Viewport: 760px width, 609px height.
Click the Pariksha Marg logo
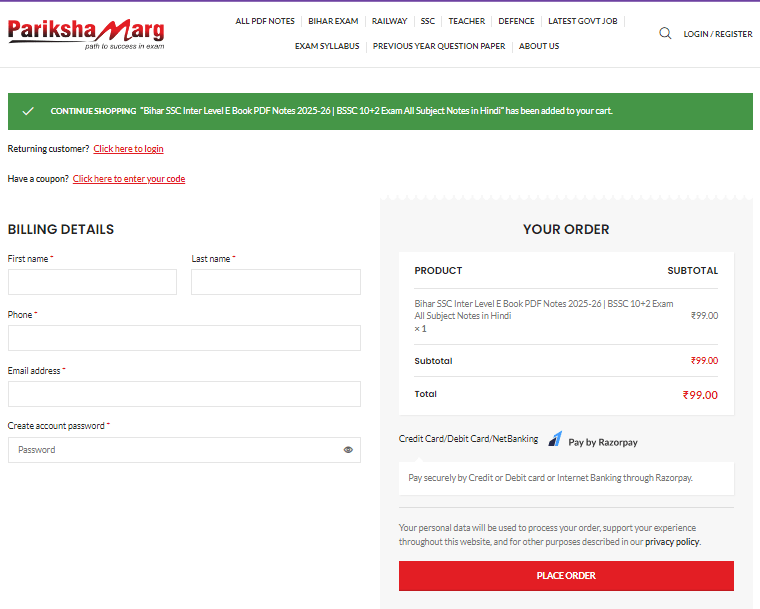[86, 33]
